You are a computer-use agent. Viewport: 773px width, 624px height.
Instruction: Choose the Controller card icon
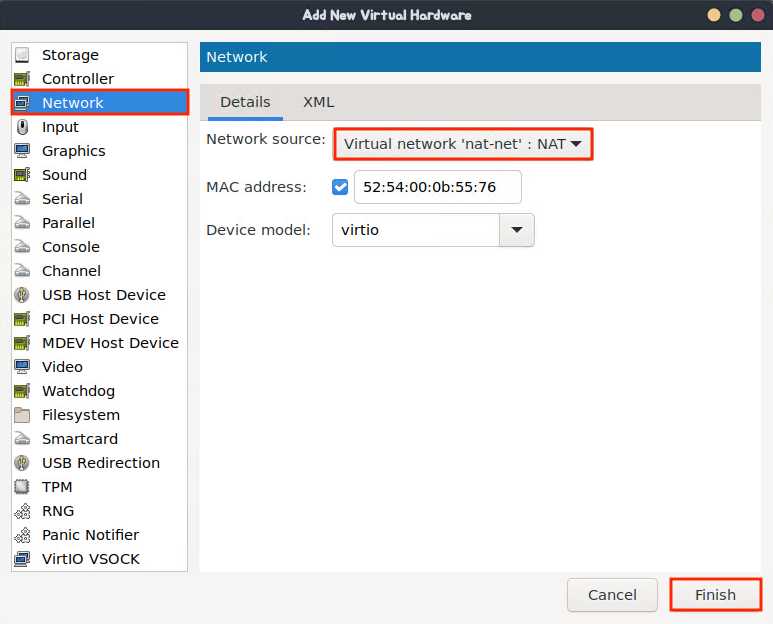pyautogui.click(x=22, y=79)
